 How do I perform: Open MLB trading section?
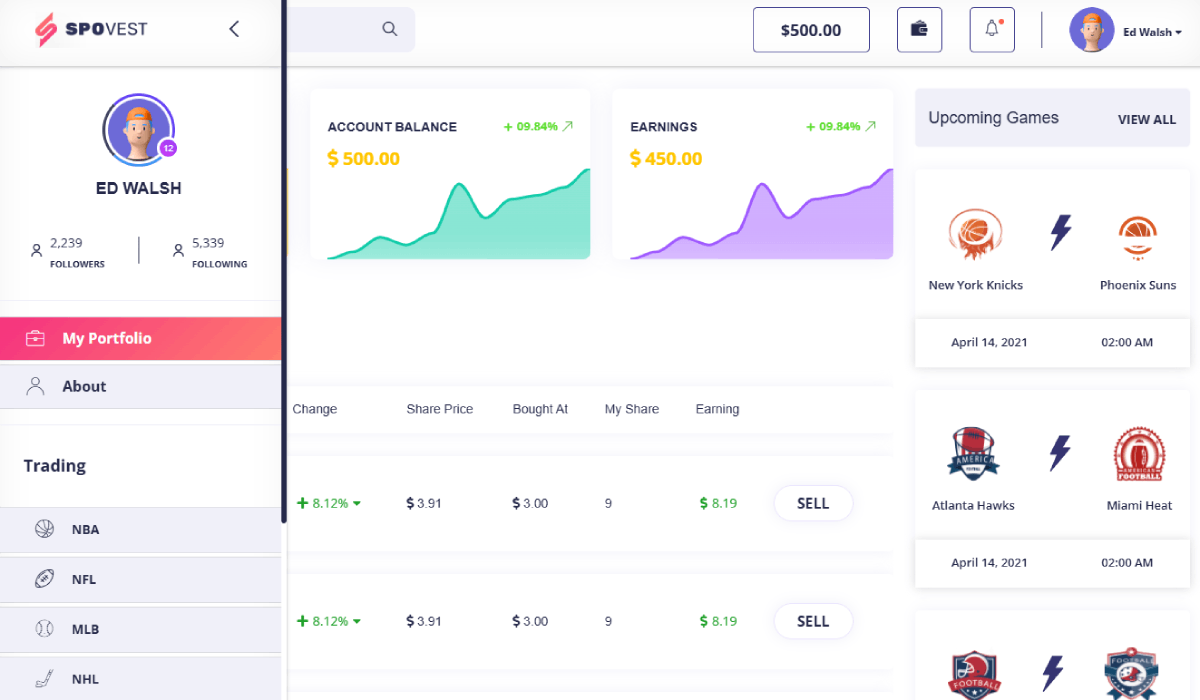140,629
